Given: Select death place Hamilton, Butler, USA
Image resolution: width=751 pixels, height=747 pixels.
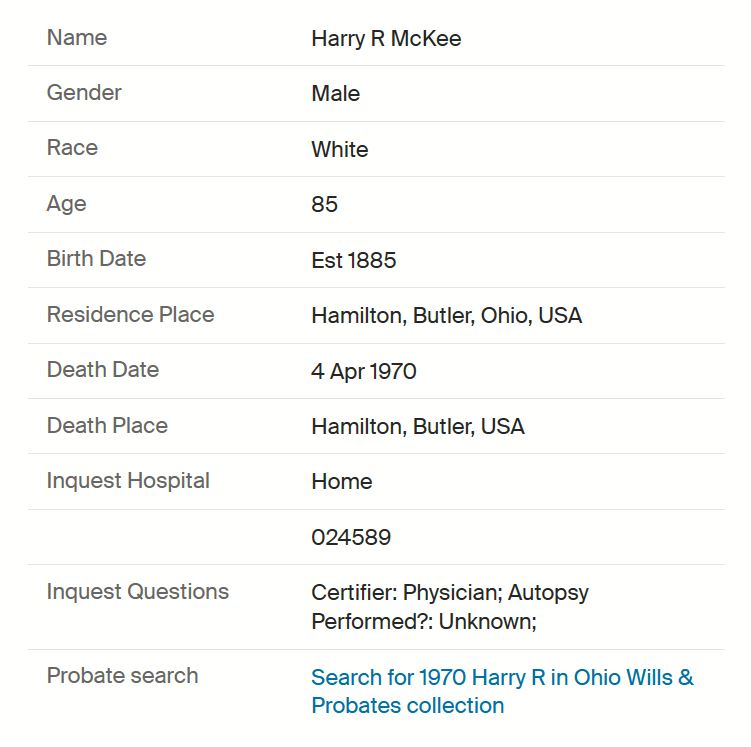Looking at the screenshot, I should 418,426.
